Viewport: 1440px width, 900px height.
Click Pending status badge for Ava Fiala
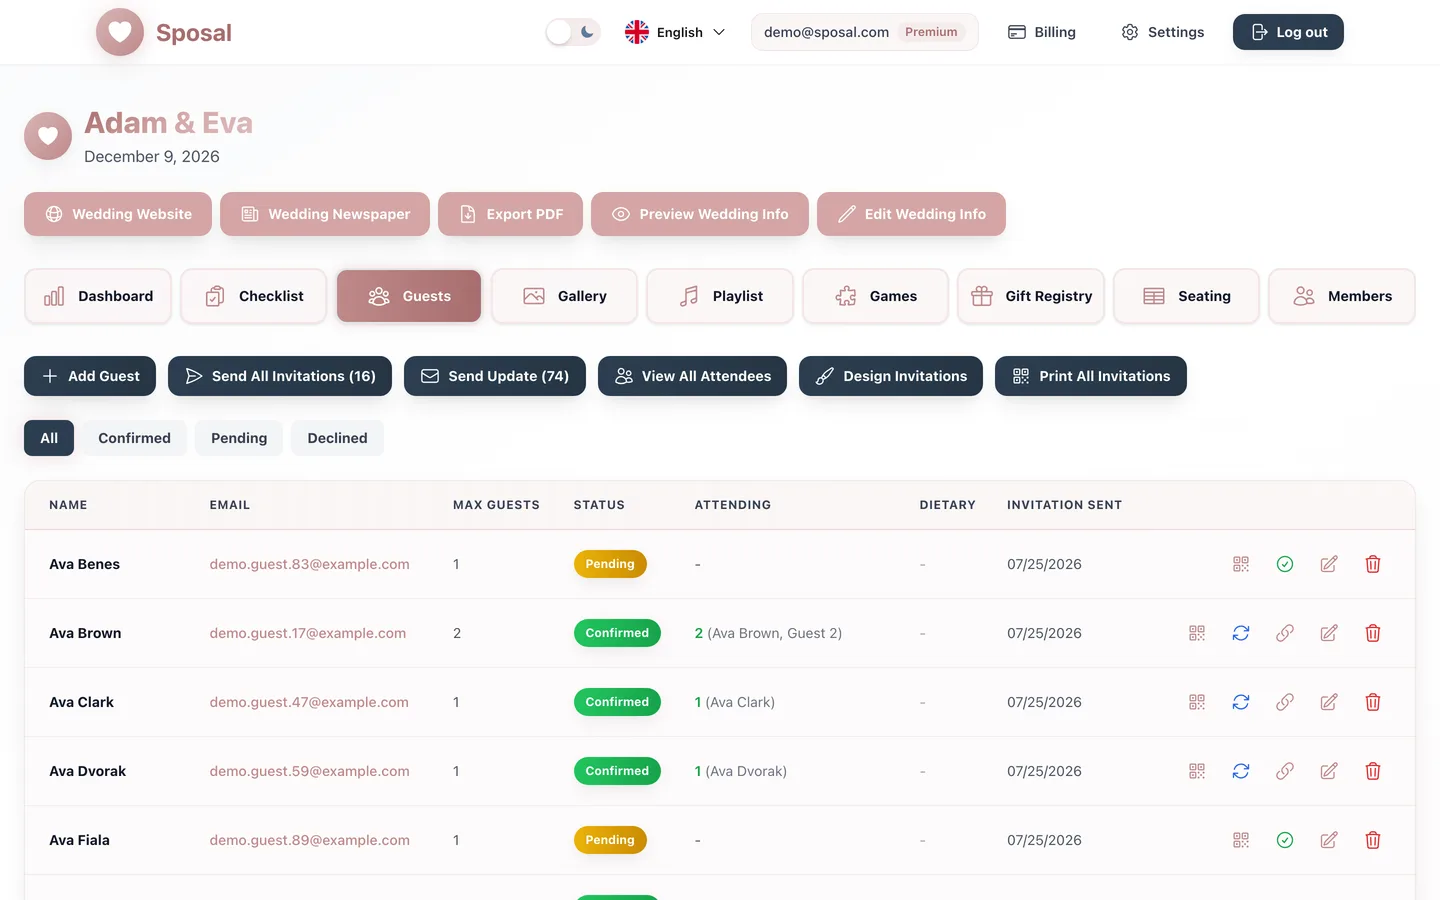[610, 840]
